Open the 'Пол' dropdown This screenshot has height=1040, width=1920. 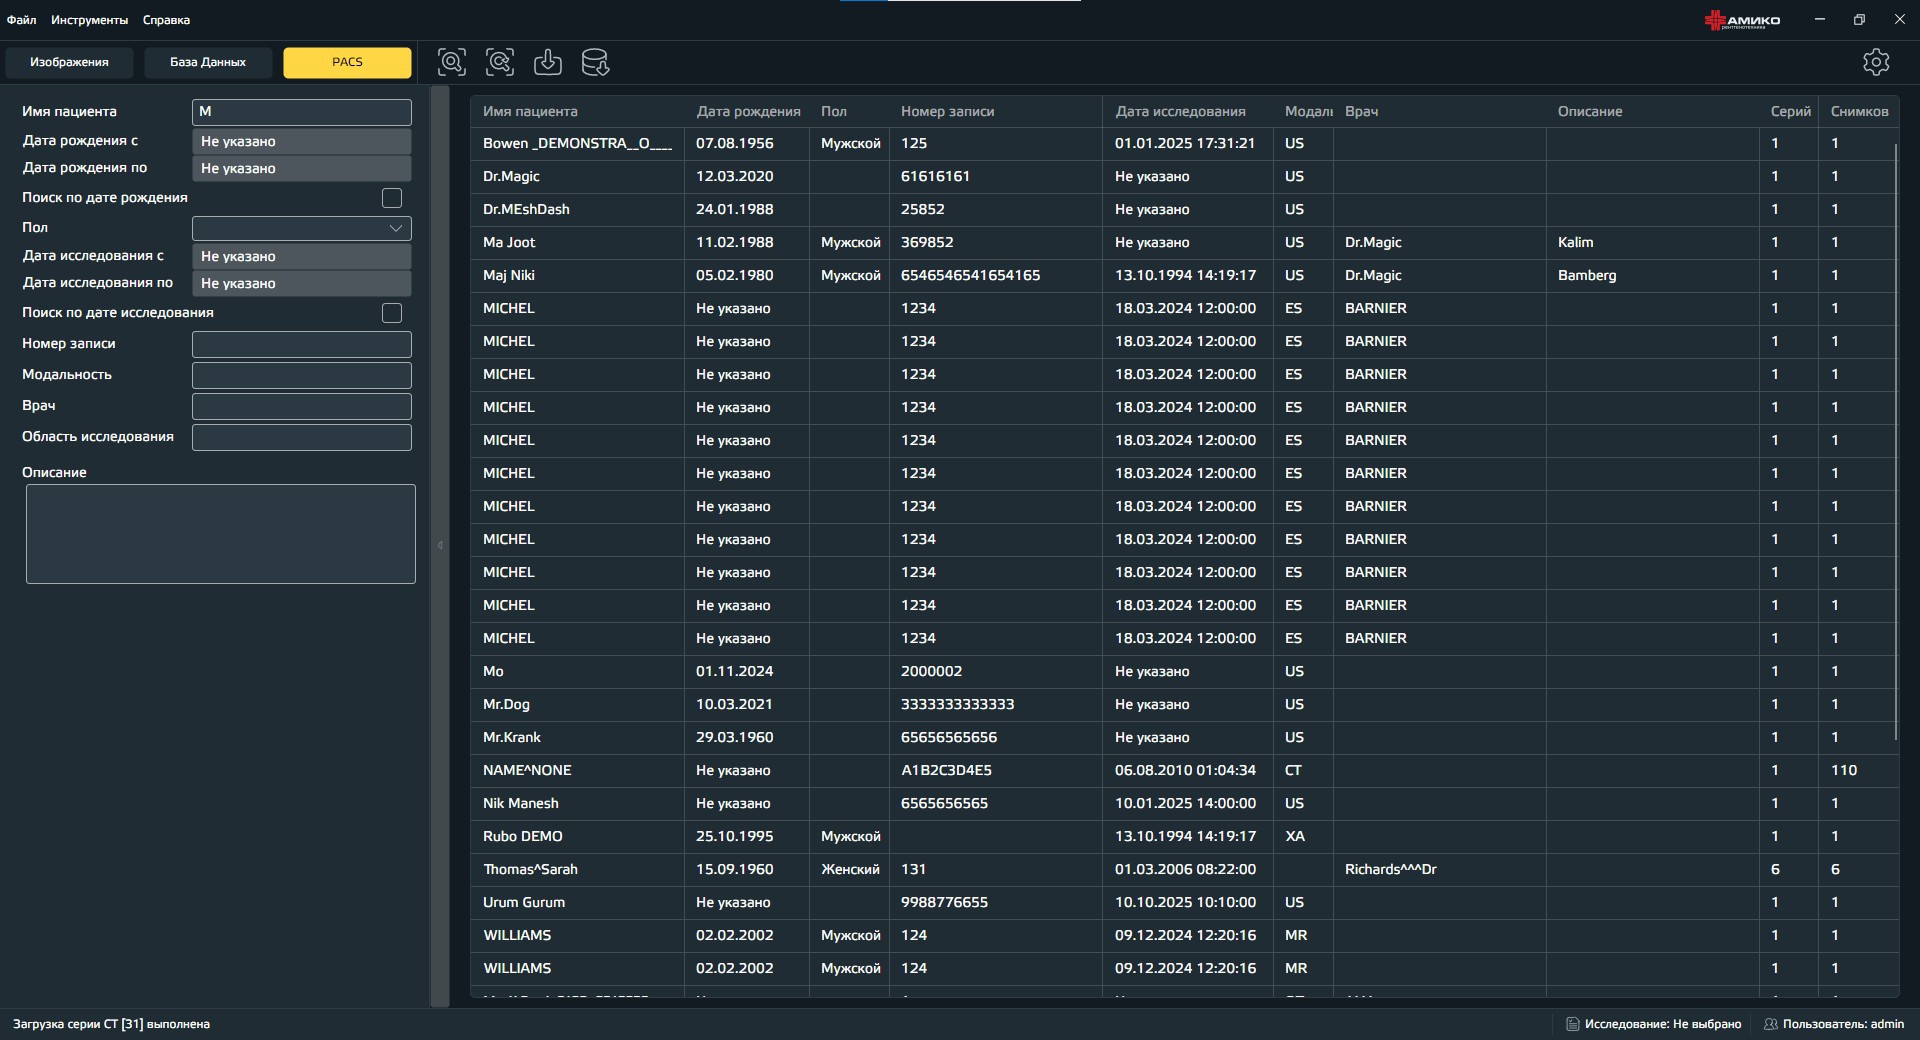302,228
